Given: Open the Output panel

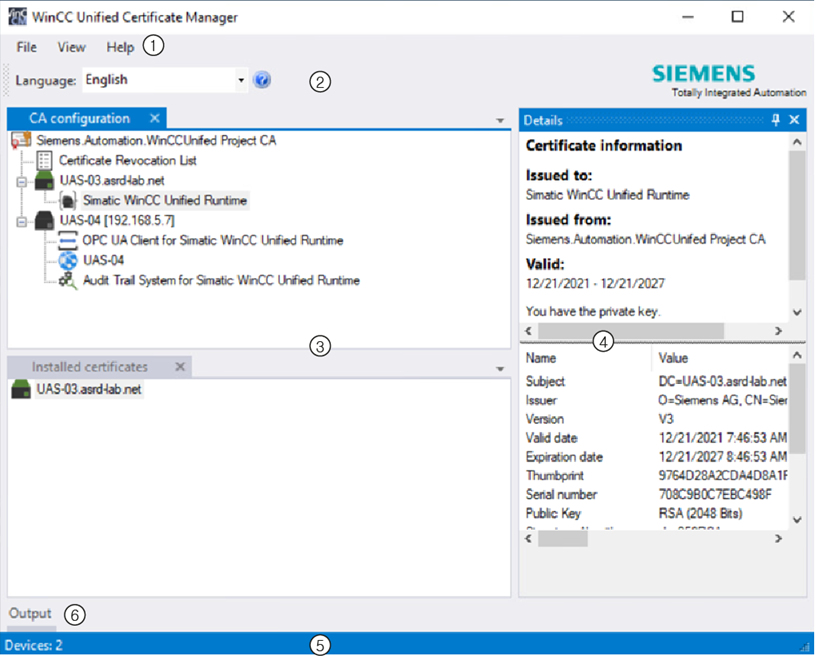Looking at the screenshot, I should pyautogui.click(x=30, y=613).
